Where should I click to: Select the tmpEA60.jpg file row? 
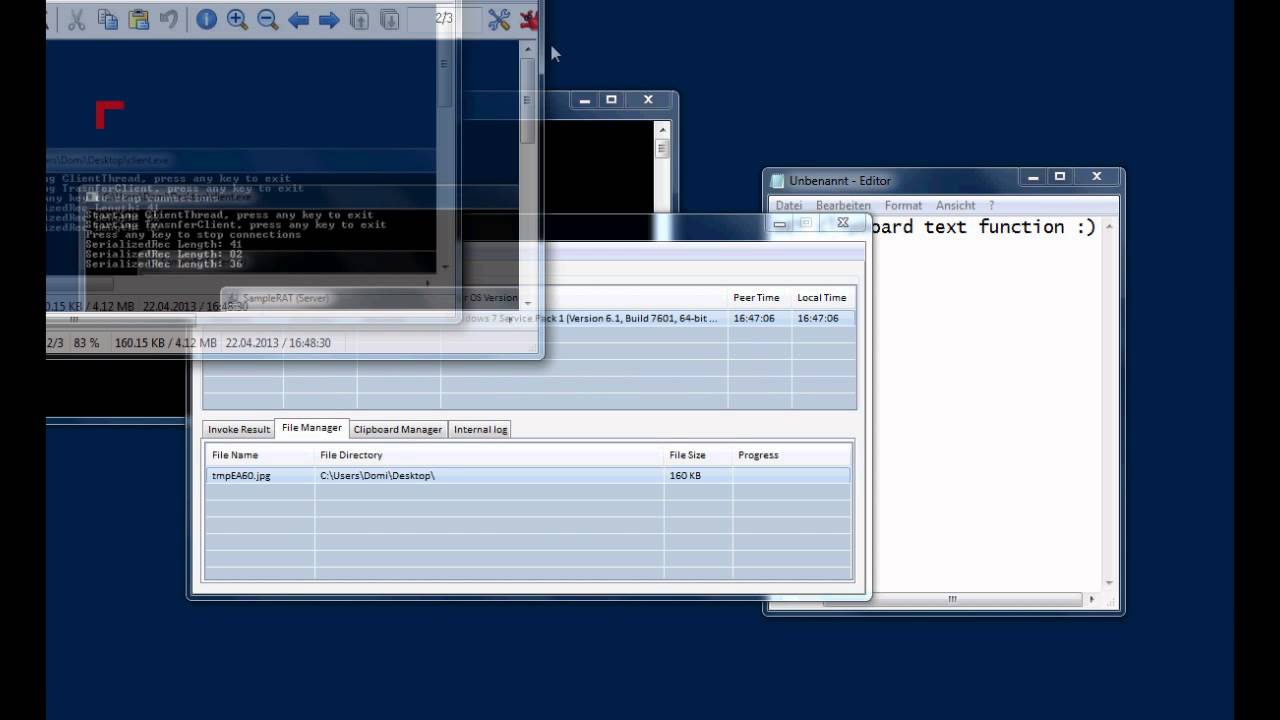pos(528,476)
